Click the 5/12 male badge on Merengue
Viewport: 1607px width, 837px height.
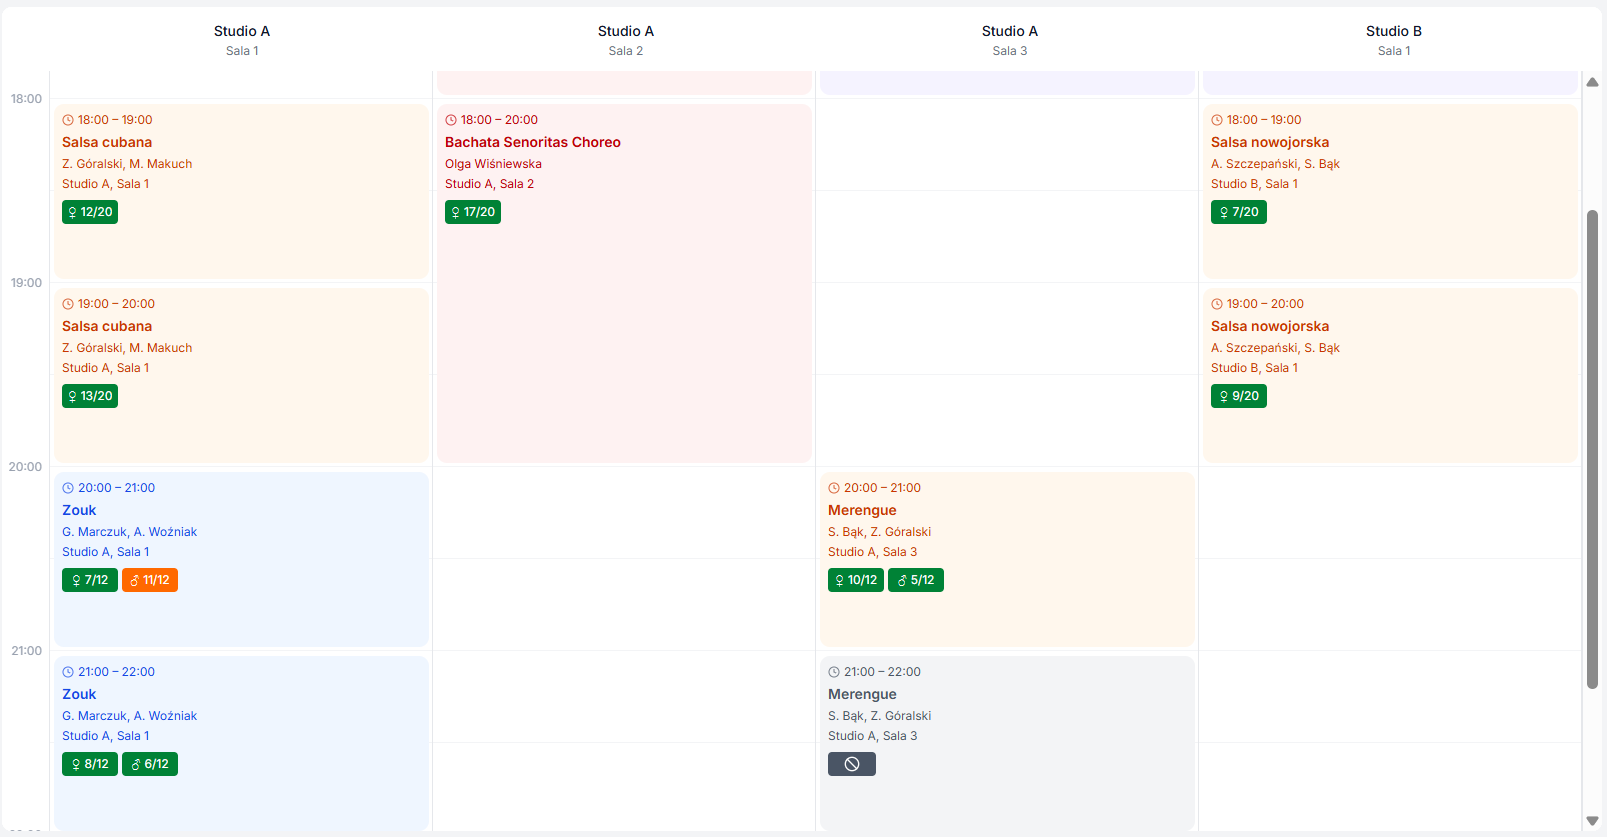[x=915, y=580]
